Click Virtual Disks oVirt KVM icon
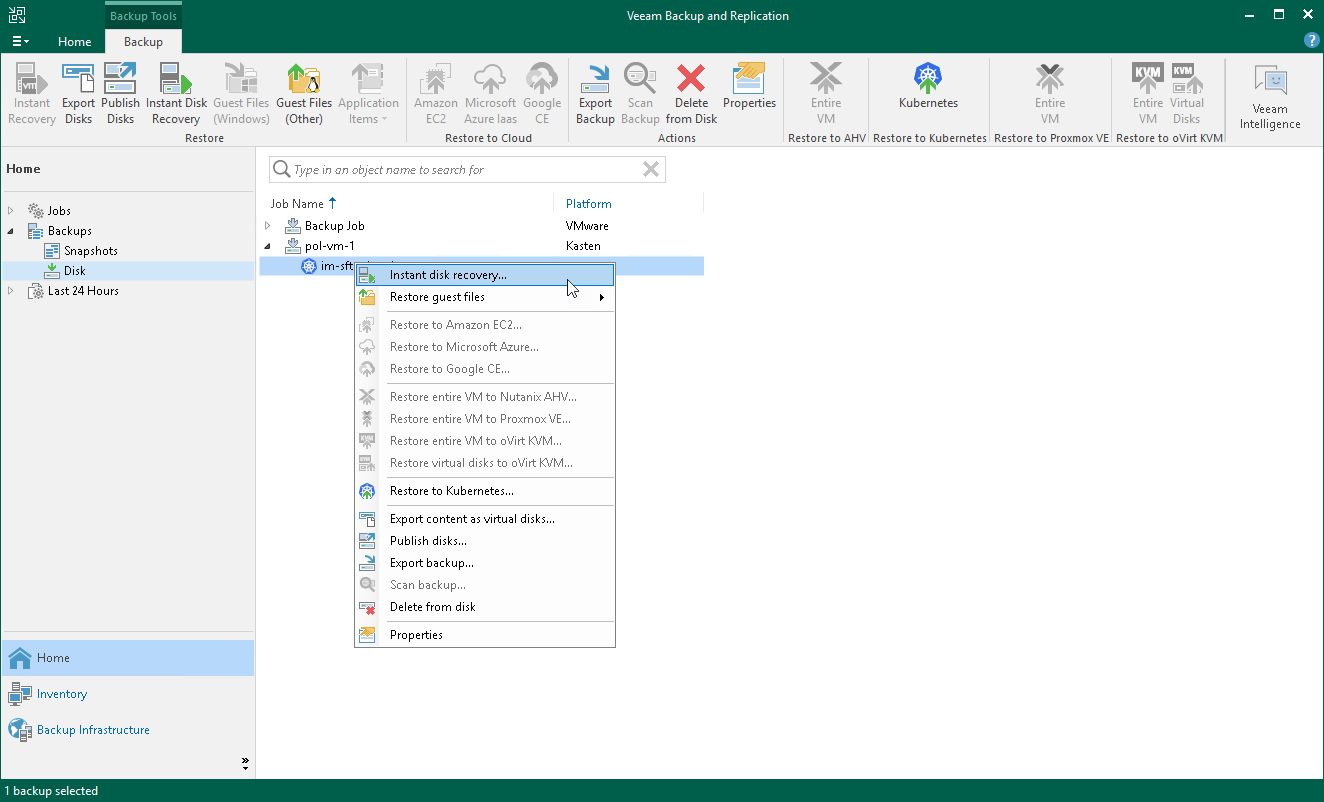The height and width of the screenshot is (802, 1324). (x=1186, y=94)
